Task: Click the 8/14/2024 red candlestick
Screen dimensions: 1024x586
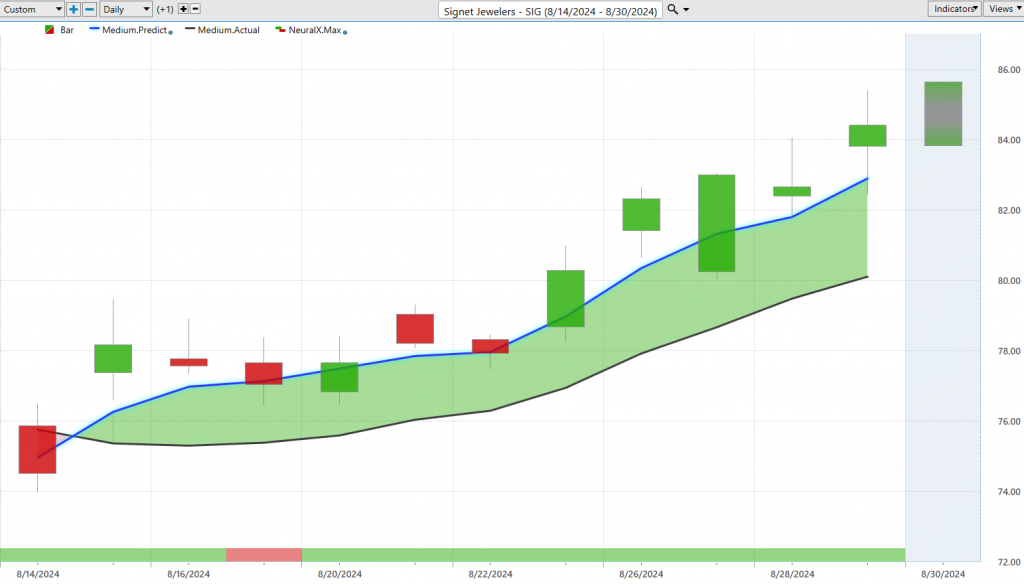Action: click(37, 449)
